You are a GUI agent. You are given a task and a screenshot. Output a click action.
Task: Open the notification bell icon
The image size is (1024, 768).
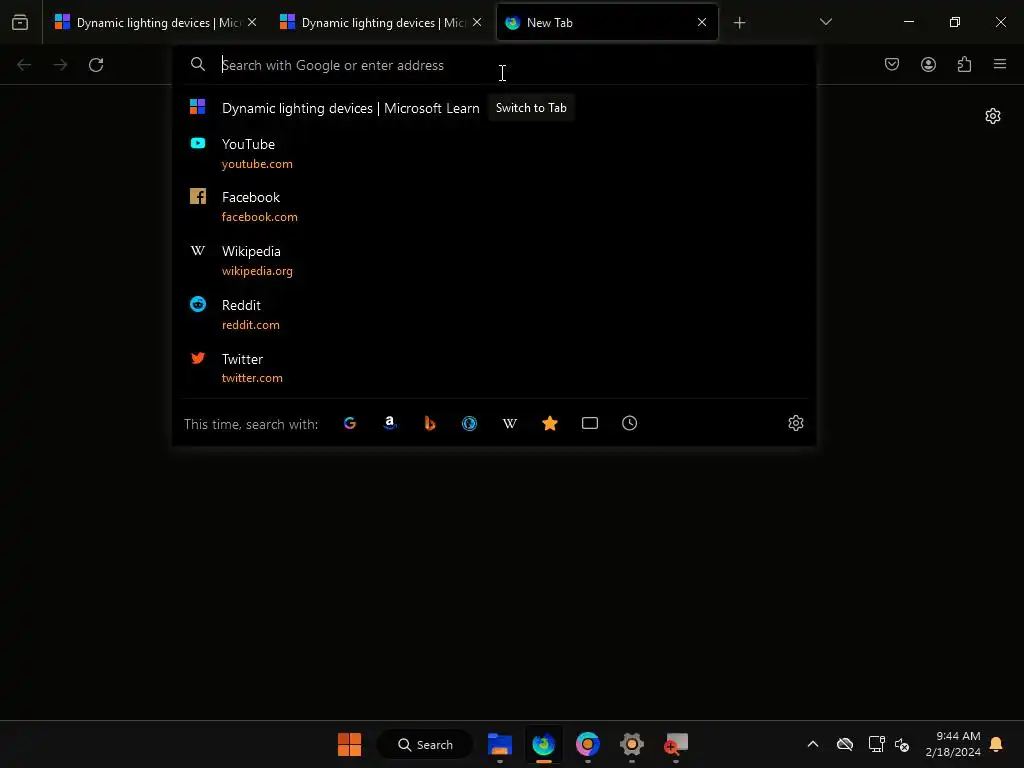(x=996, y=744)
